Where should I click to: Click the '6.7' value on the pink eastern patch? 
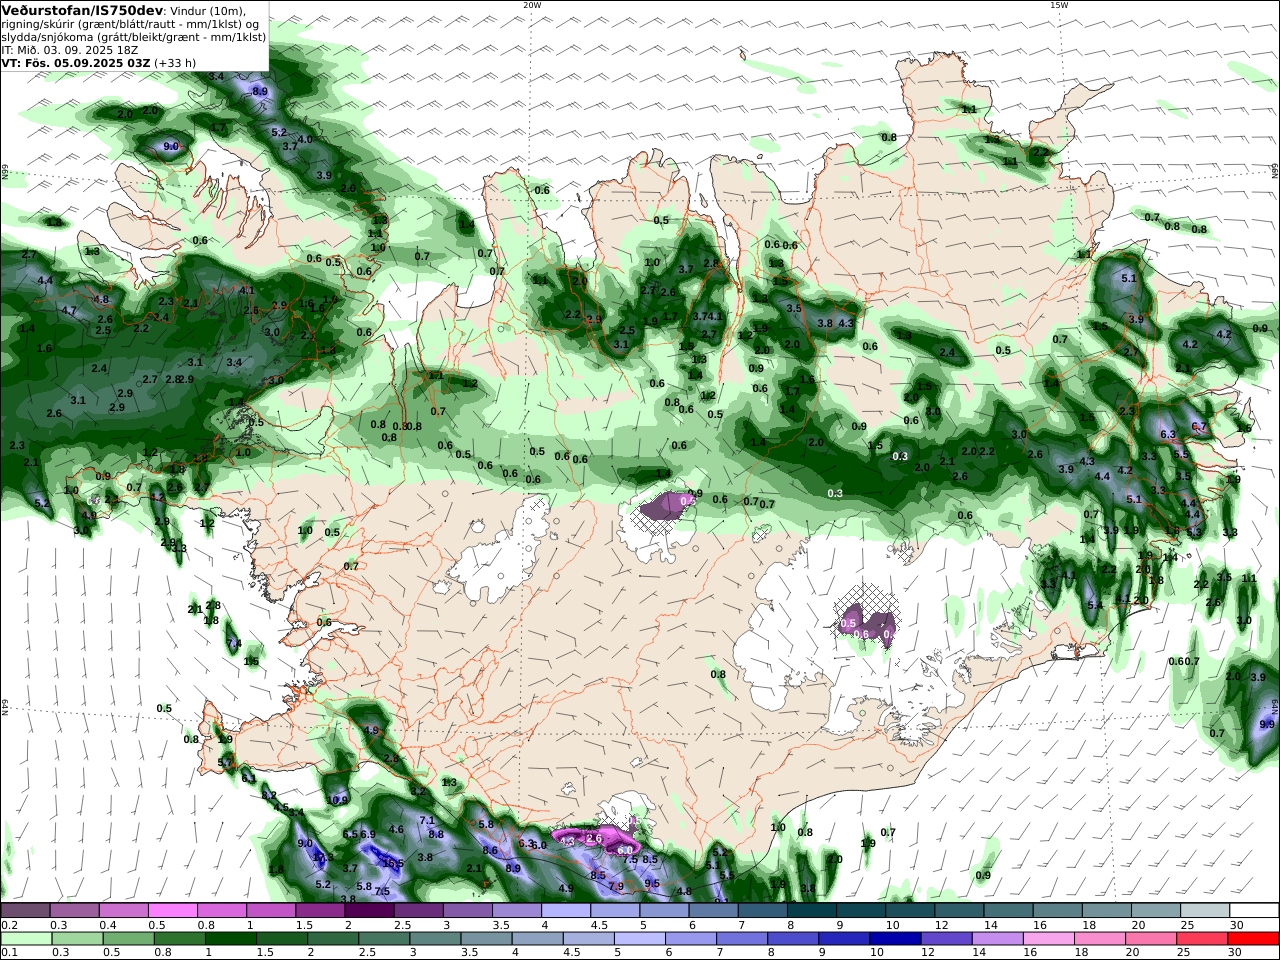tap(1199, 427)
